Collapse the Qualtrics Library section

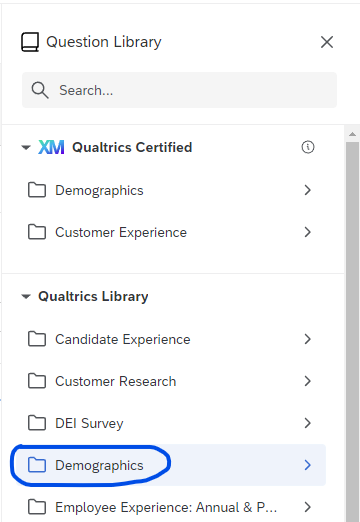pyautogui.click(x=26, y=296)
